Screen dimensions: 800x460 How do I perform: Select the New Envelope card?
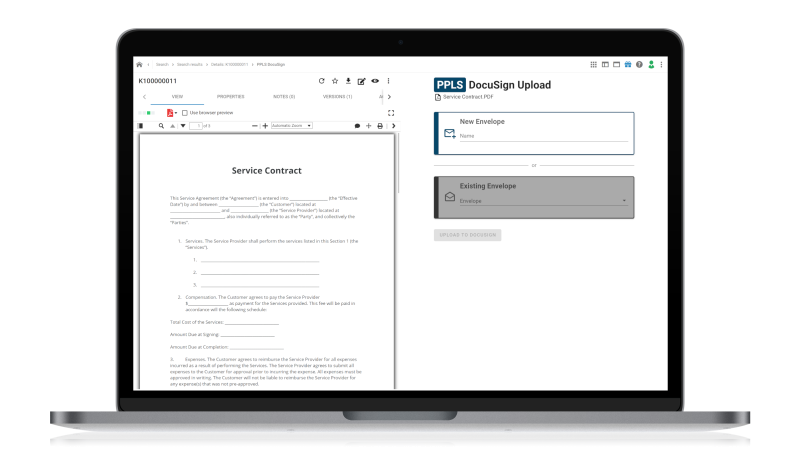pyautogui.click(x=534, y=134)
